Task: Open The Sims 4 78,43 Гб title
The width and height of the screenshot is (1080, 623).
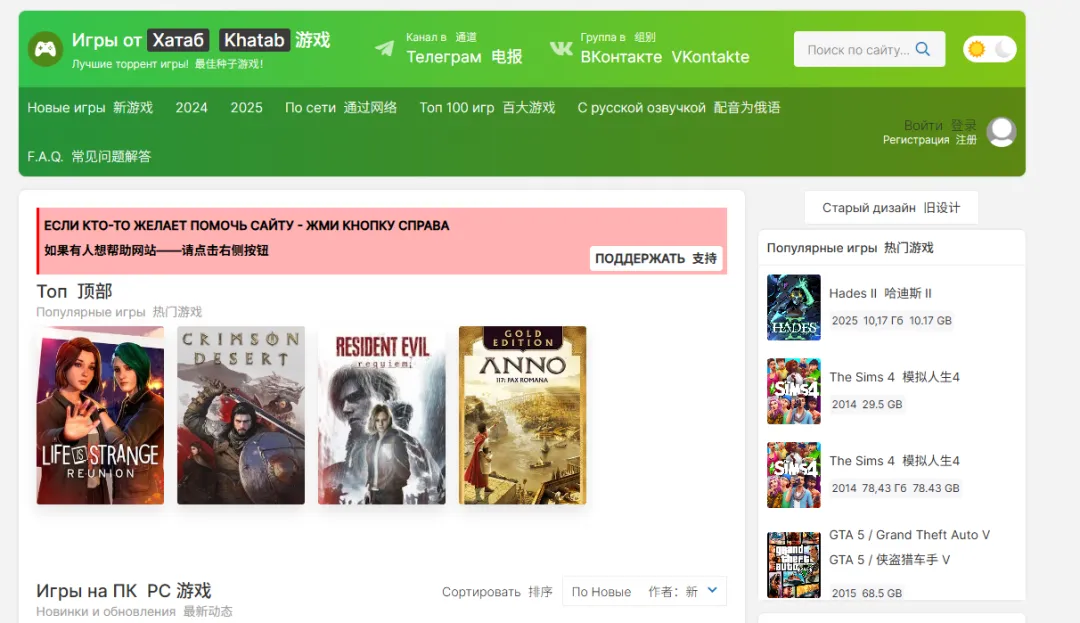Action: (894, 461)
